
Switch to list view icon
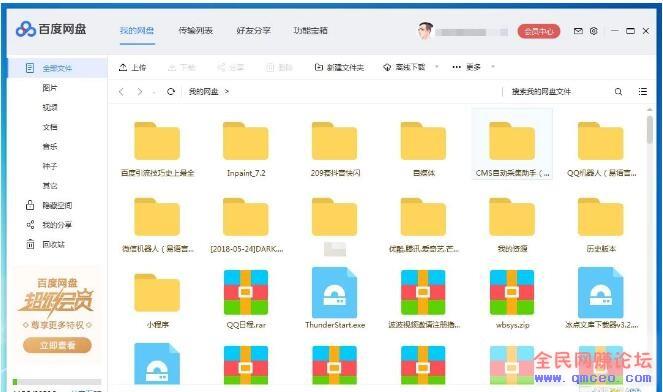click(x=643, y=91)
